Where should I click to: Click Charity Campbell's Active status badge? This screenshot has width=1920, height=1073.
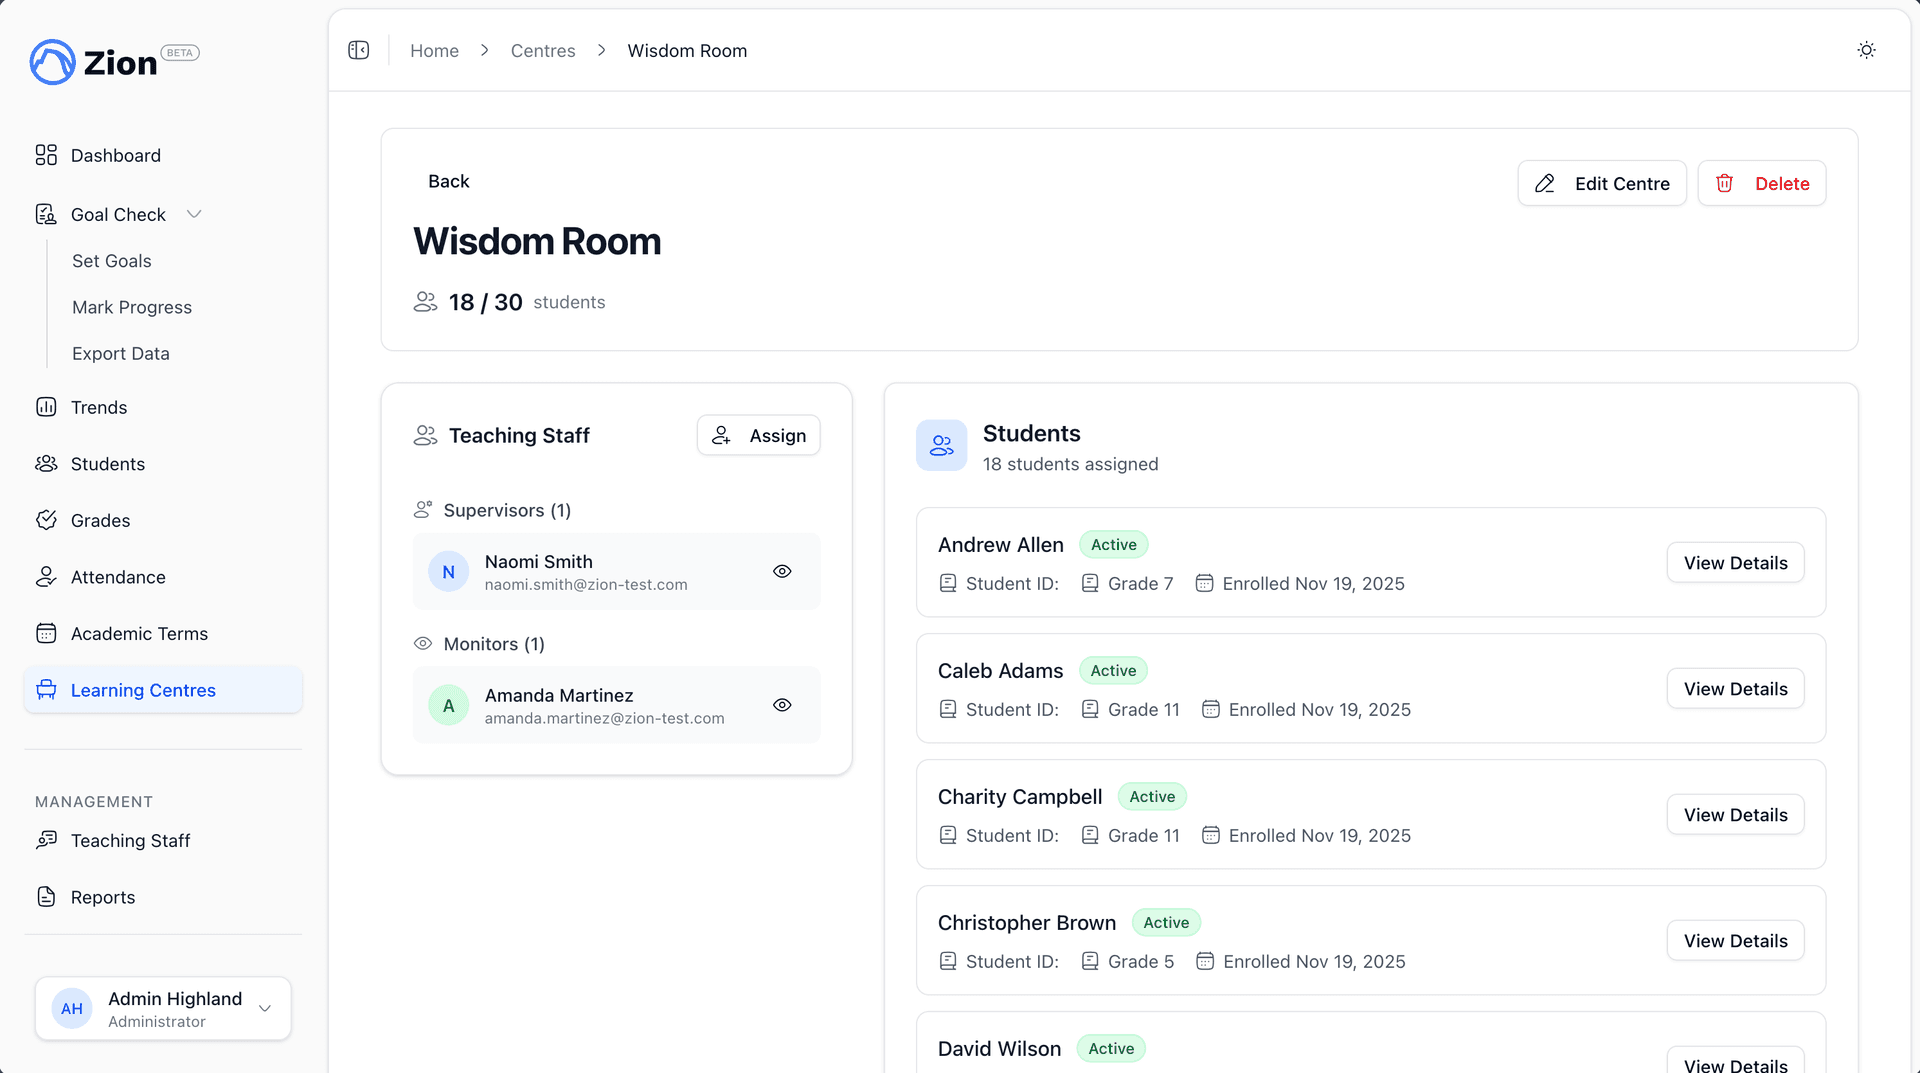click(x=1152, y=796)
